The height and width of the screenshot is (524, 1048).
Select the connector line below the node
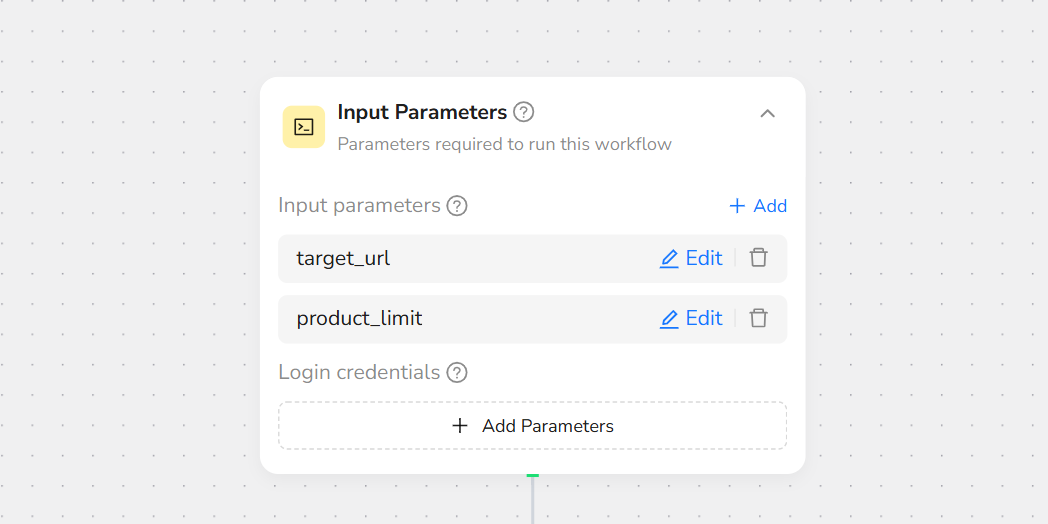[x=533, y=501]
